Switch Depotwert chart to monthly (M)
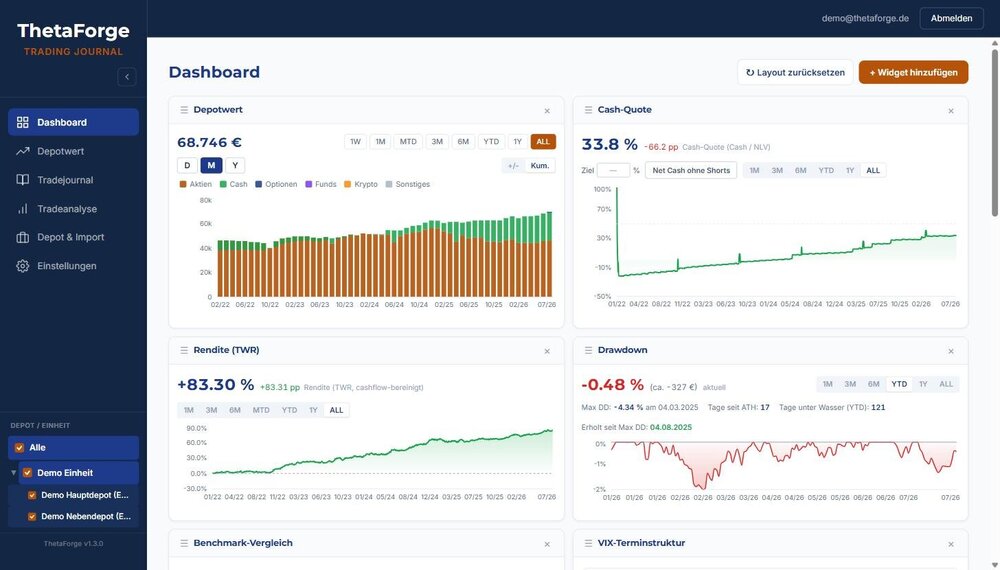The width and height of the screenshot is (1000, 570). click(211, 165)
